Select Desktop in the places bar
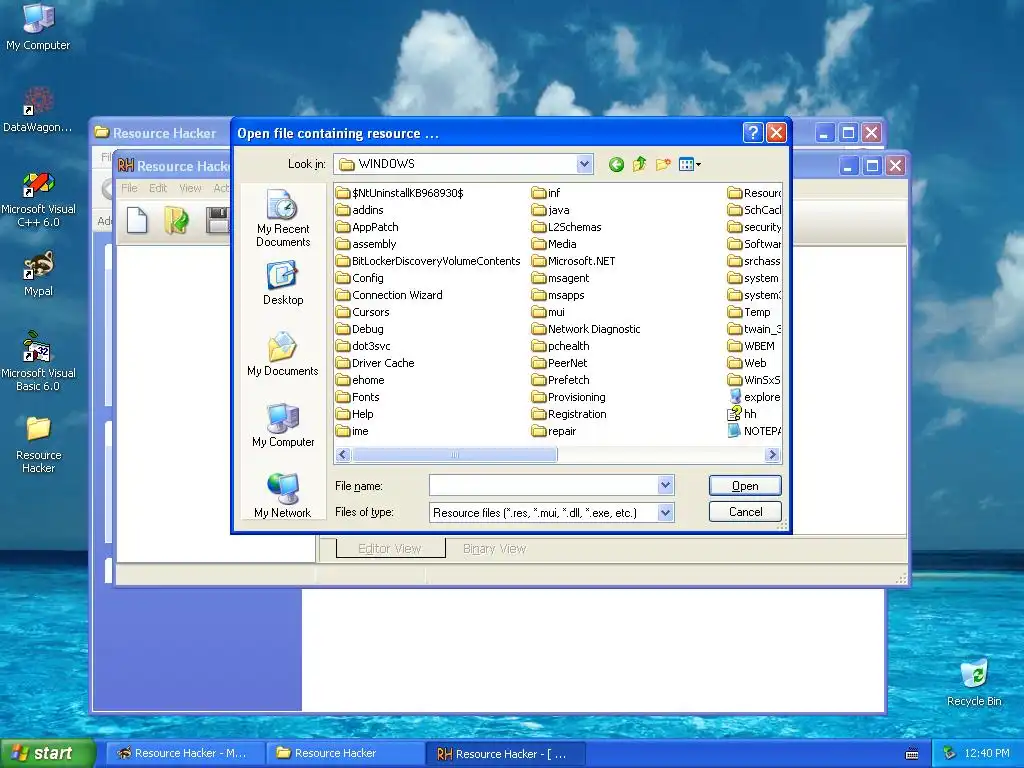 click(283, 283)
